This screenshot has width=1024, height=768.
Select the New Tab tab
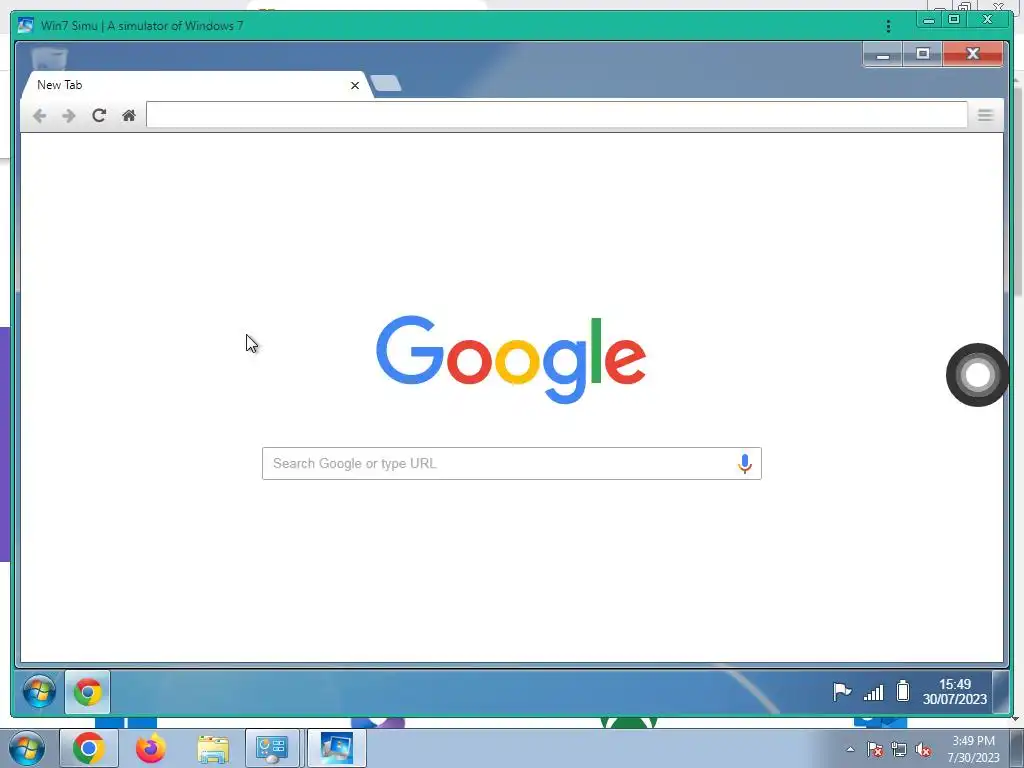click(196, 86)
